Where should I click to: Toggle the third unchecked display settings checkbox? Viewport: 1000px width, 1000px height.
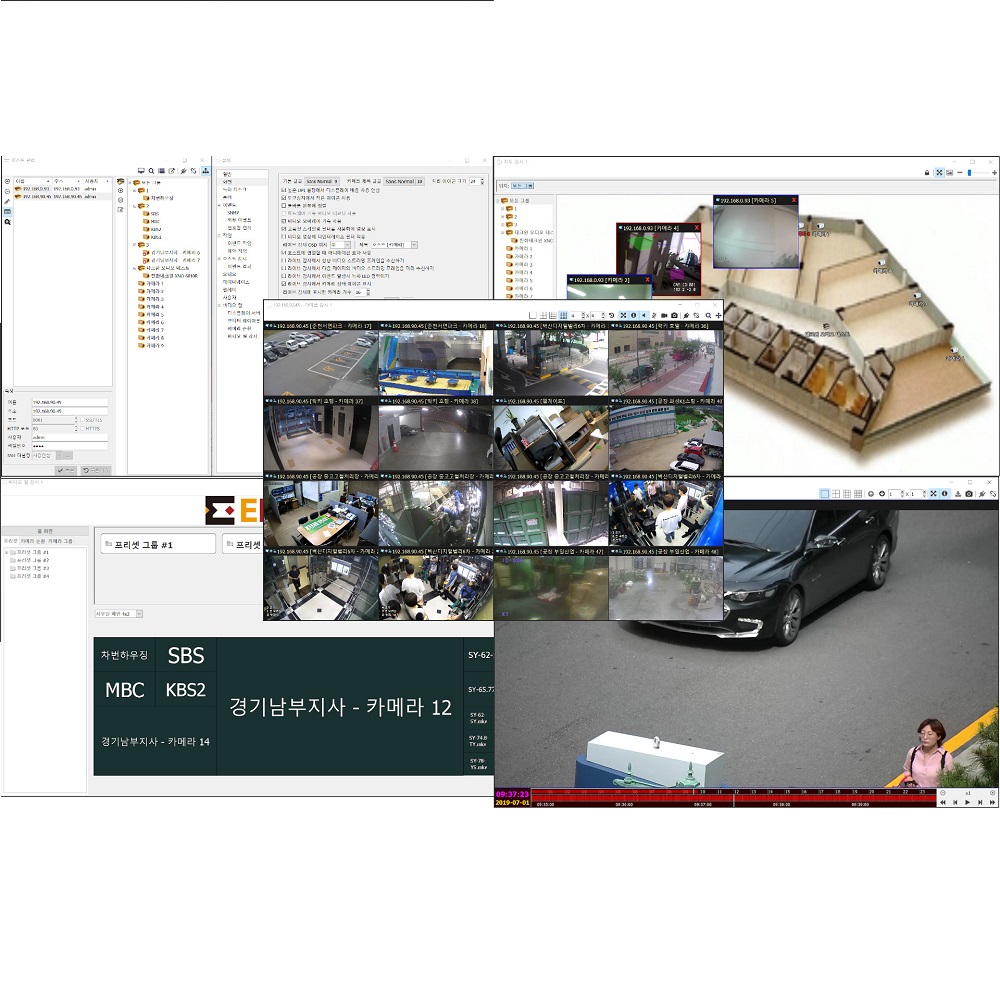click(284, 237)
